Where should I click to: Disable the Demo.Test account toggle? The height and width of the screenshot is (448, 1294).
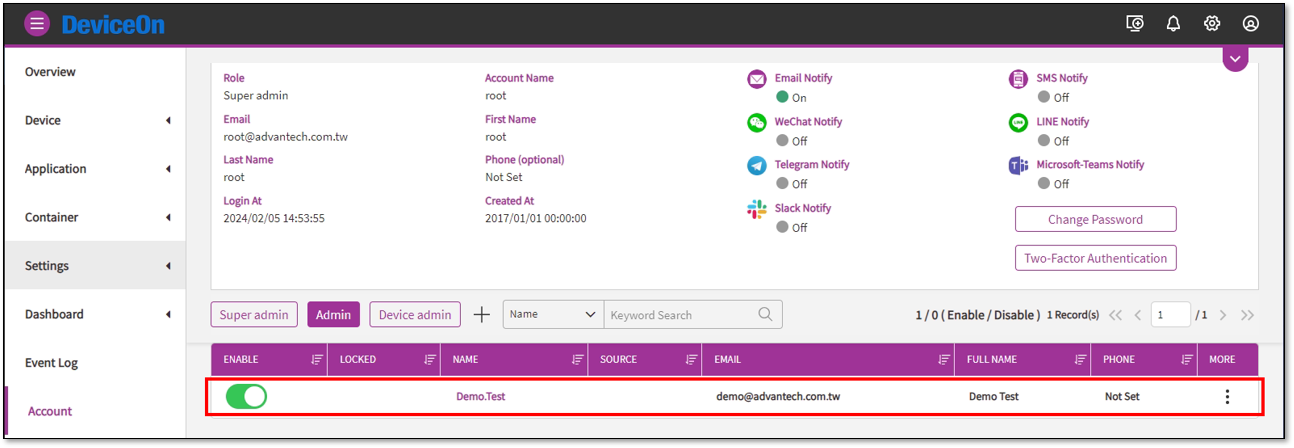(246, 397)
